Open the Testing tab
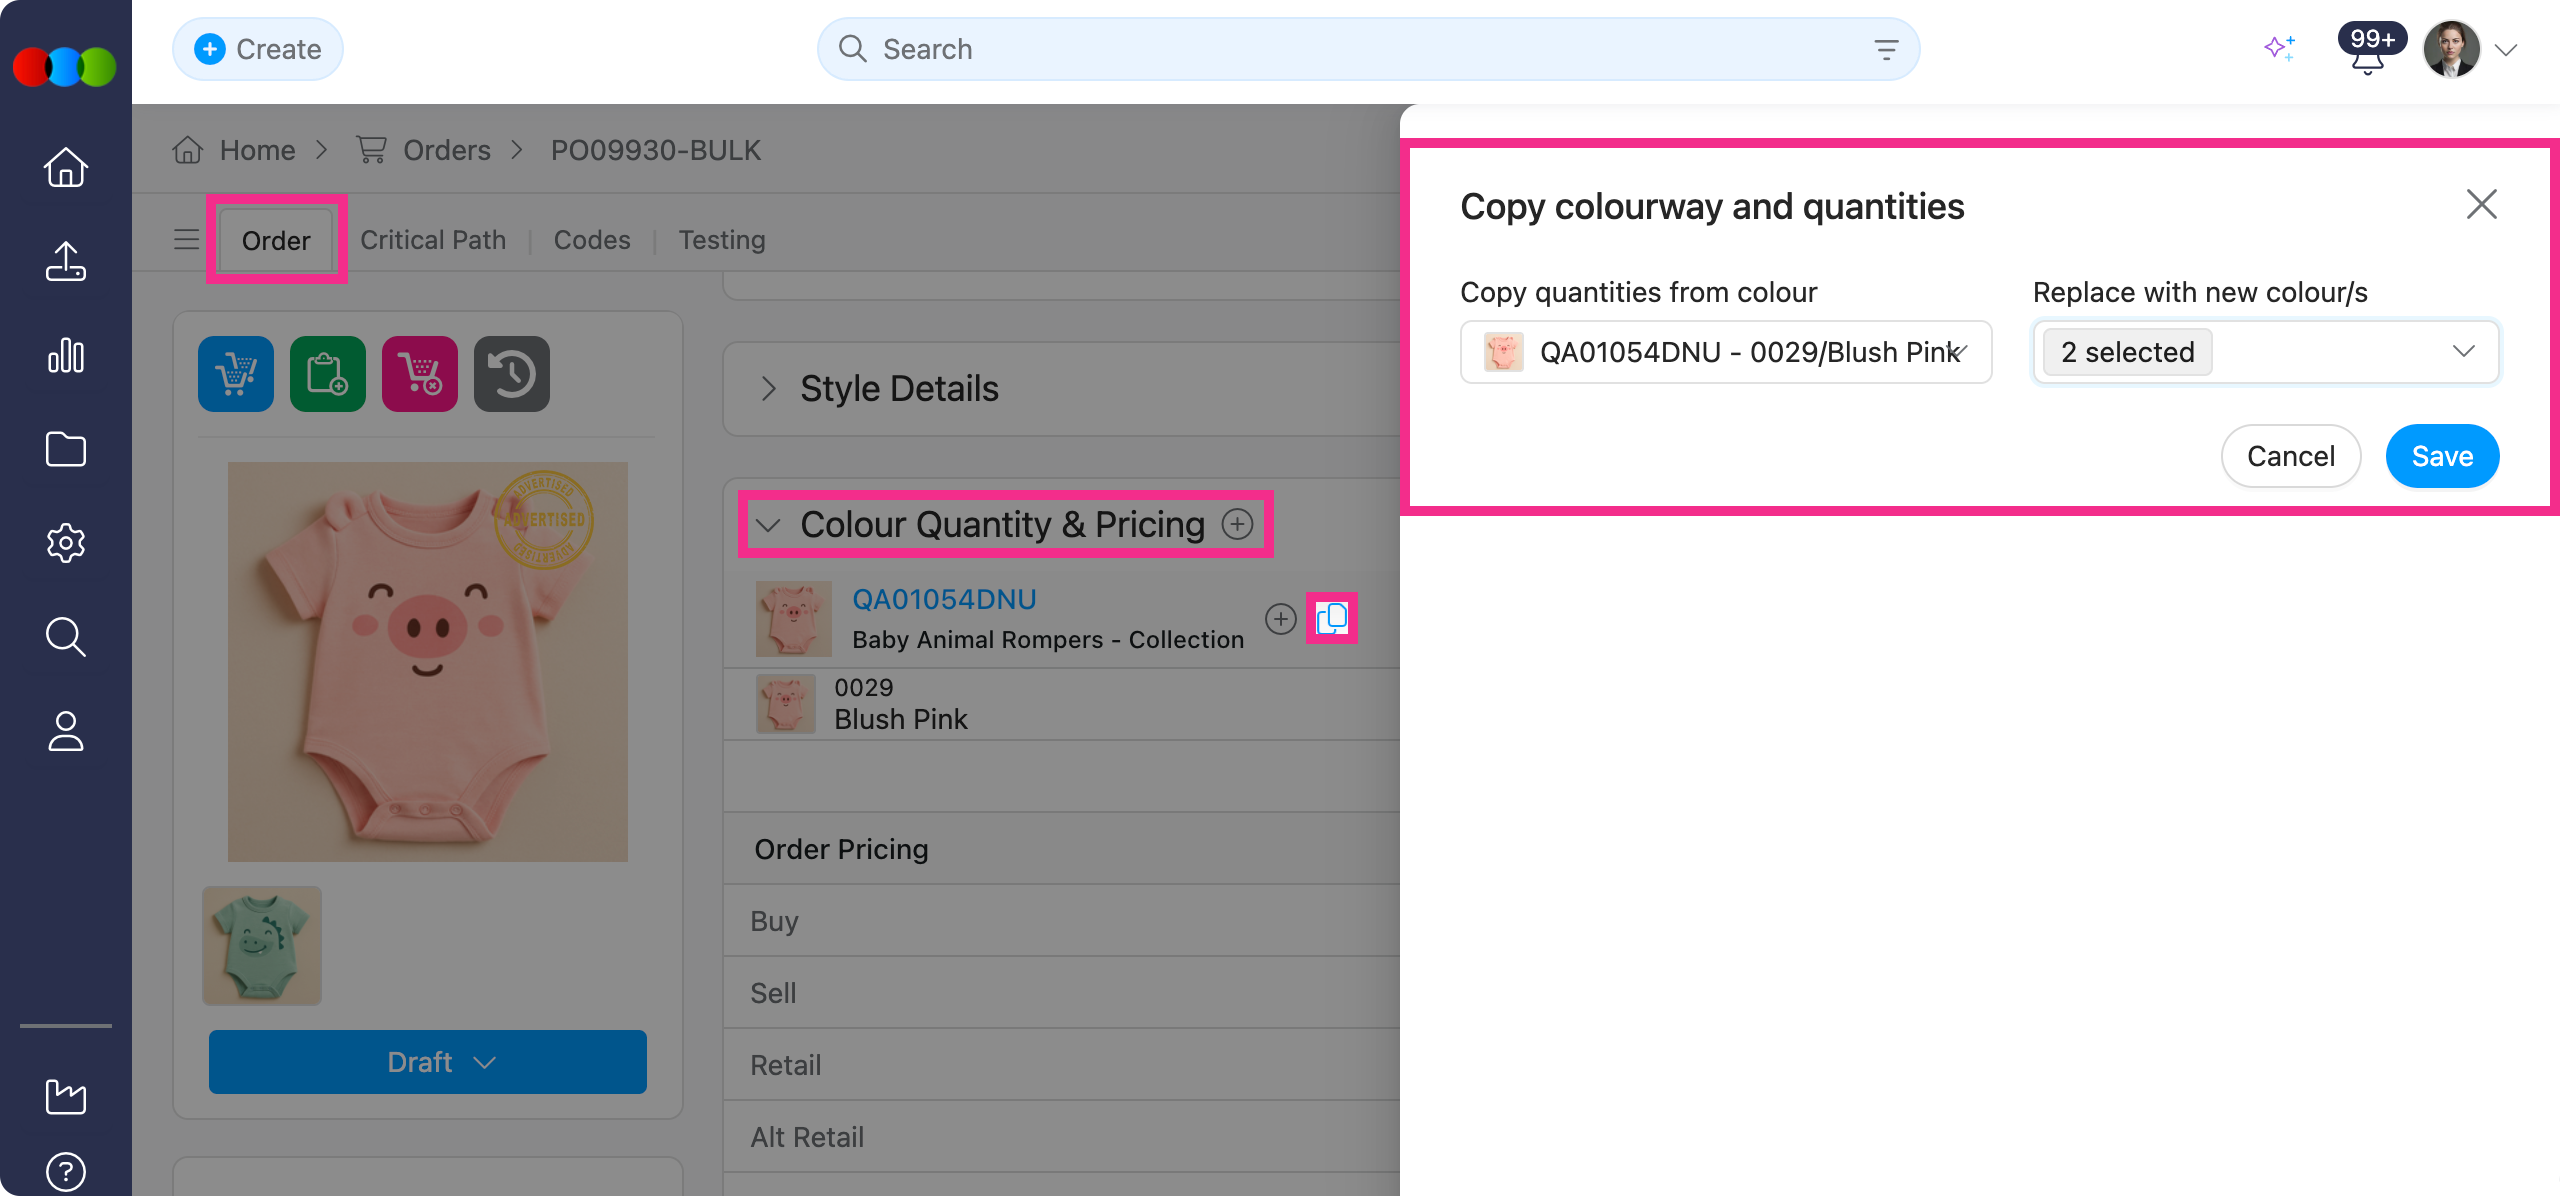This screenshot has height=1196, width=2560. pos(721,239)
